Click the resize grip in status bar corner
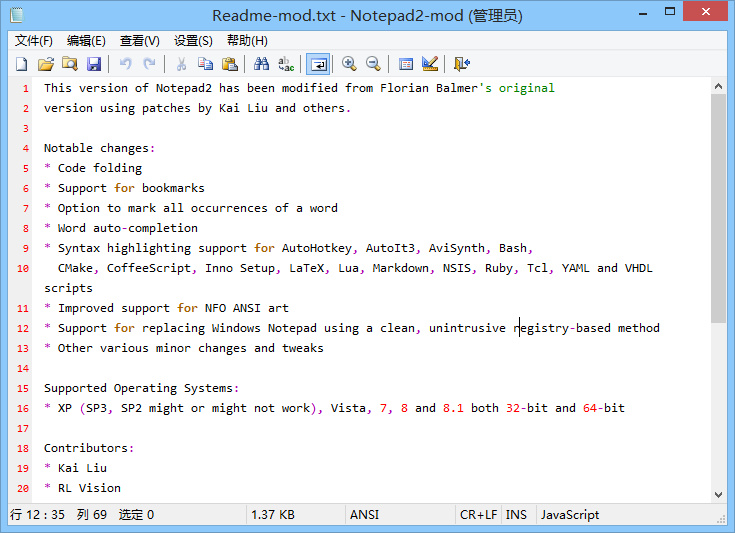This screenshot has width=735, height=533. (x=720, y=519)
